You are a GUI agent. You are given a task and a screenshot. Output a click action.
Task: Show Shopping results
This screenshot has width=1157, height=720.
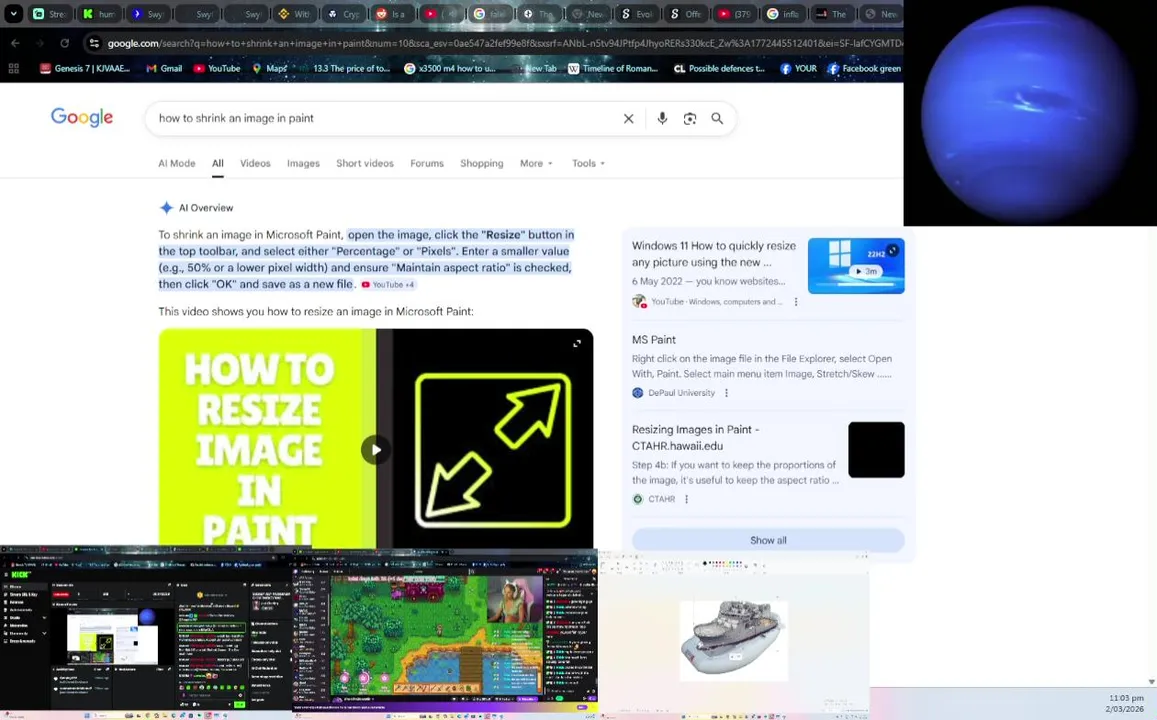(482, 163)
